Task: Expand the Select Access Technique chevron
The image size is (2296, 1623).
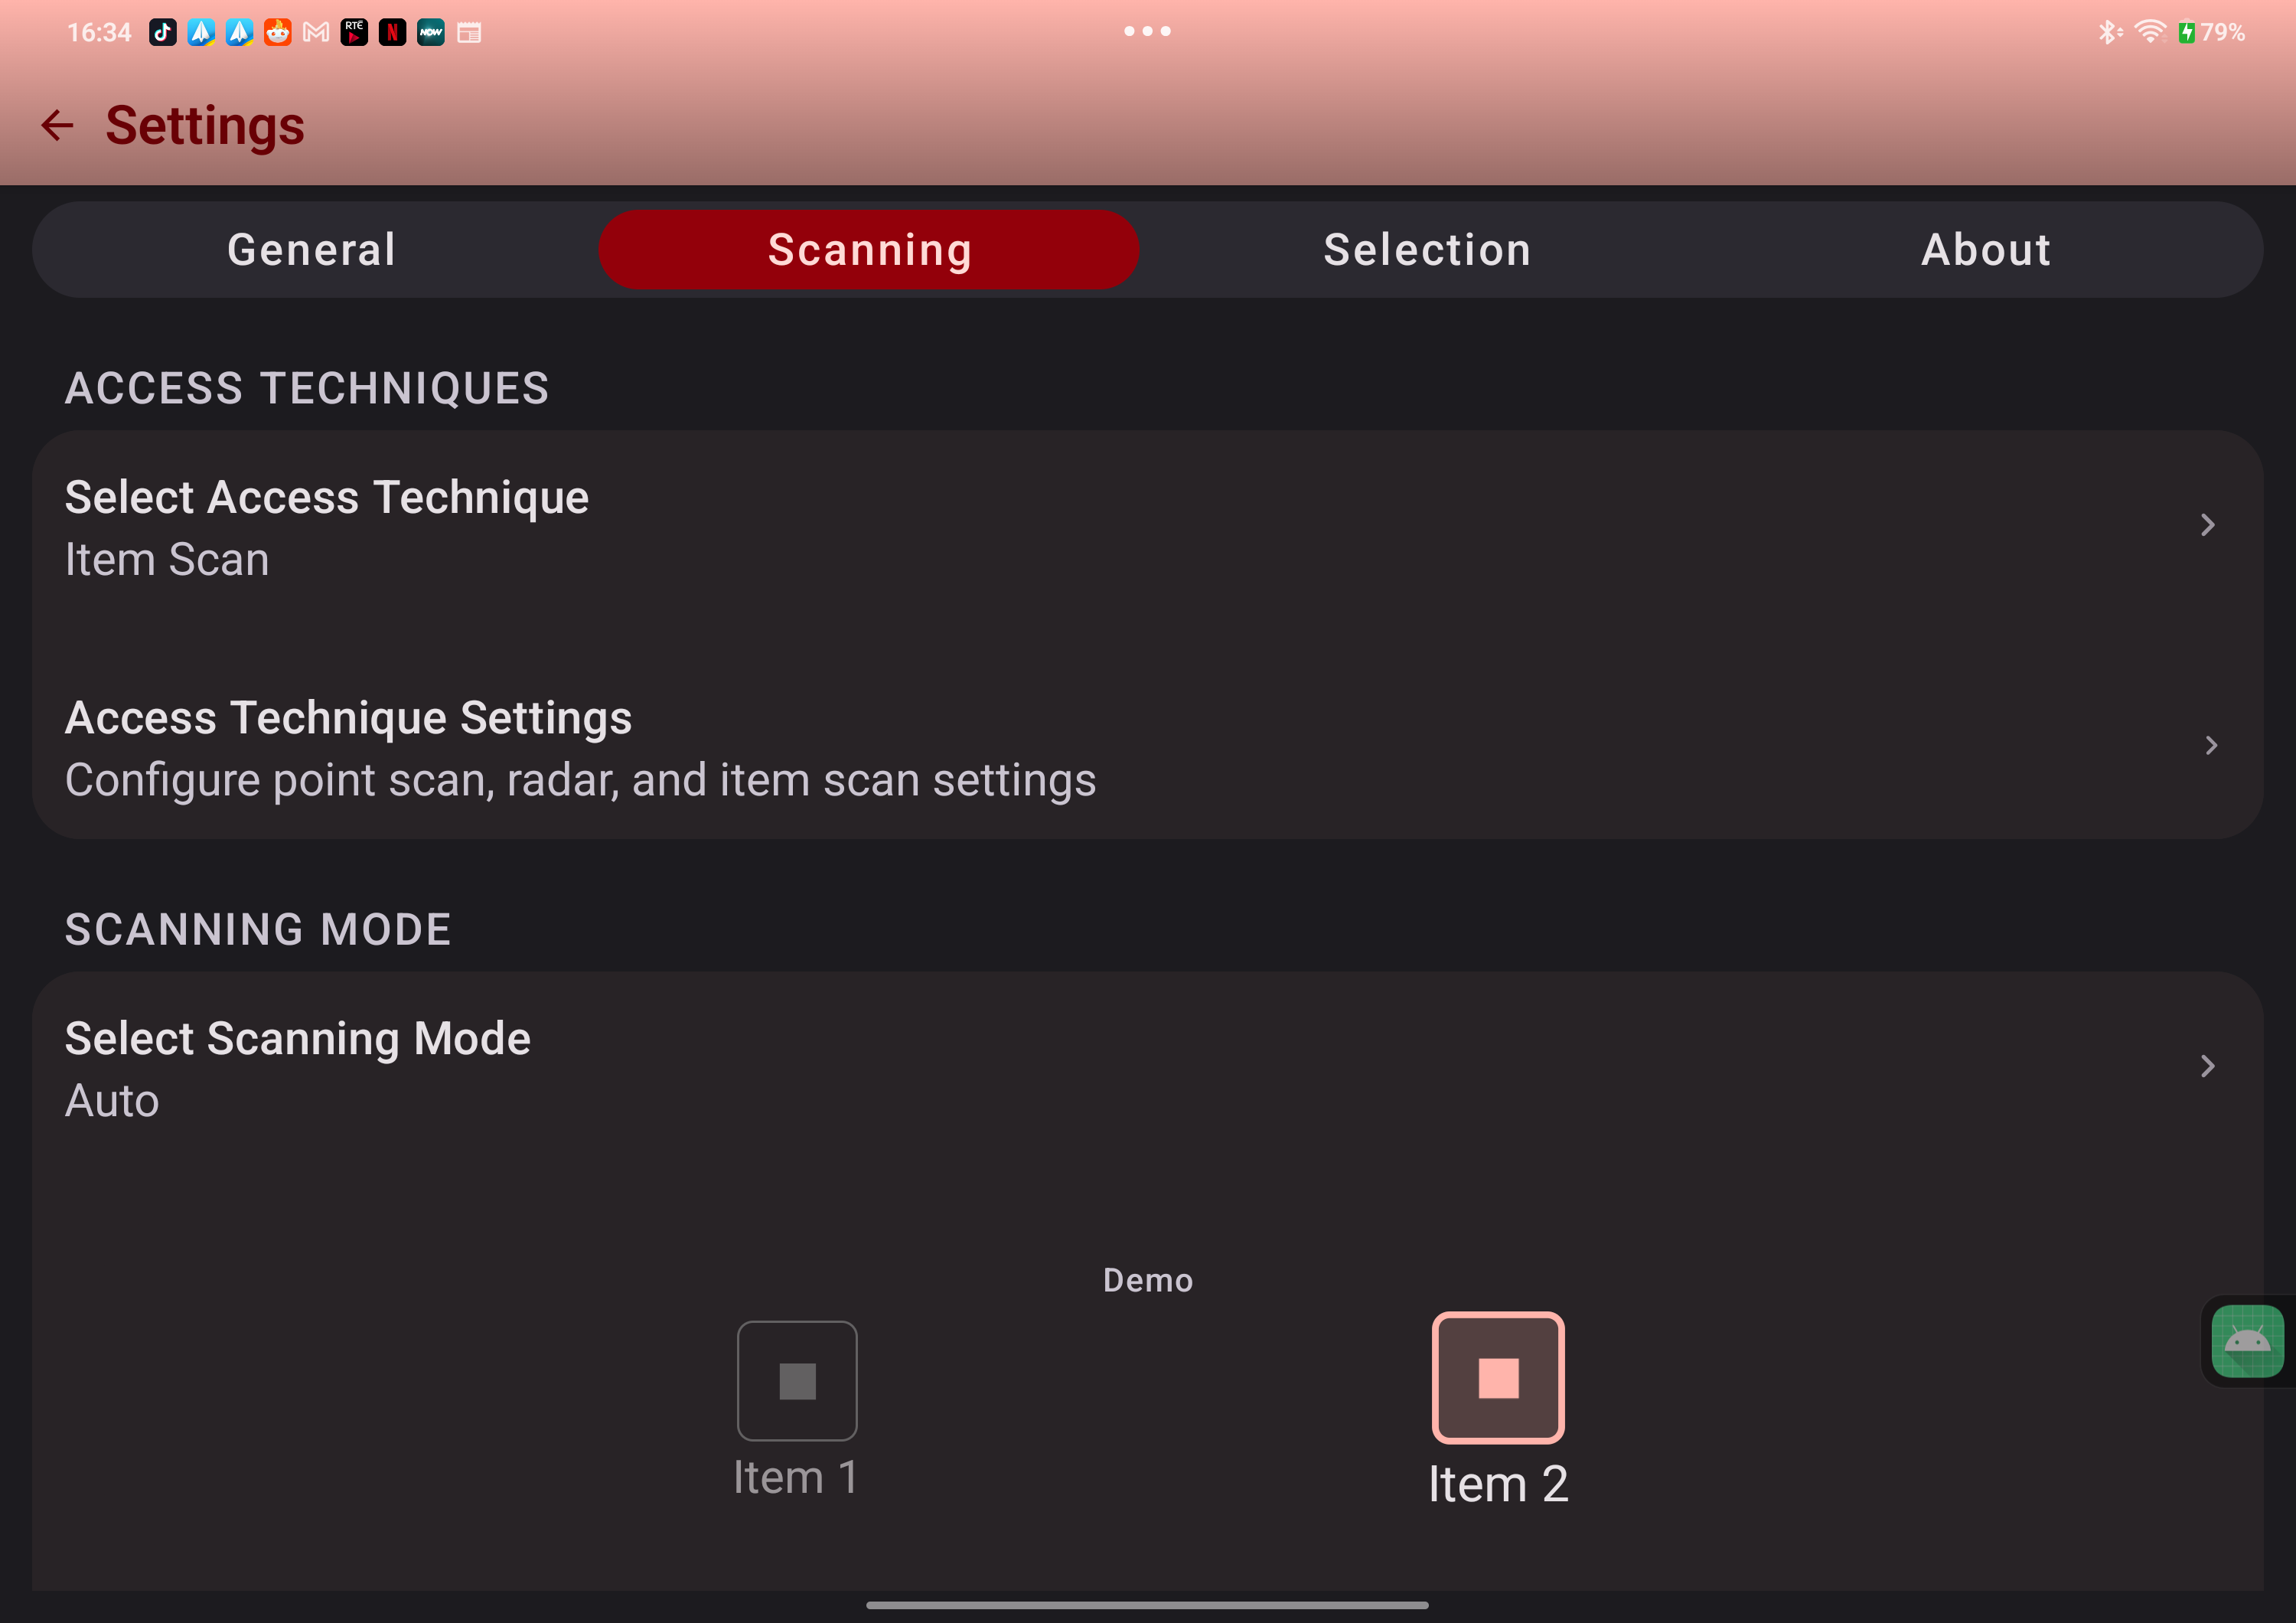Action: pos(2208,525)
